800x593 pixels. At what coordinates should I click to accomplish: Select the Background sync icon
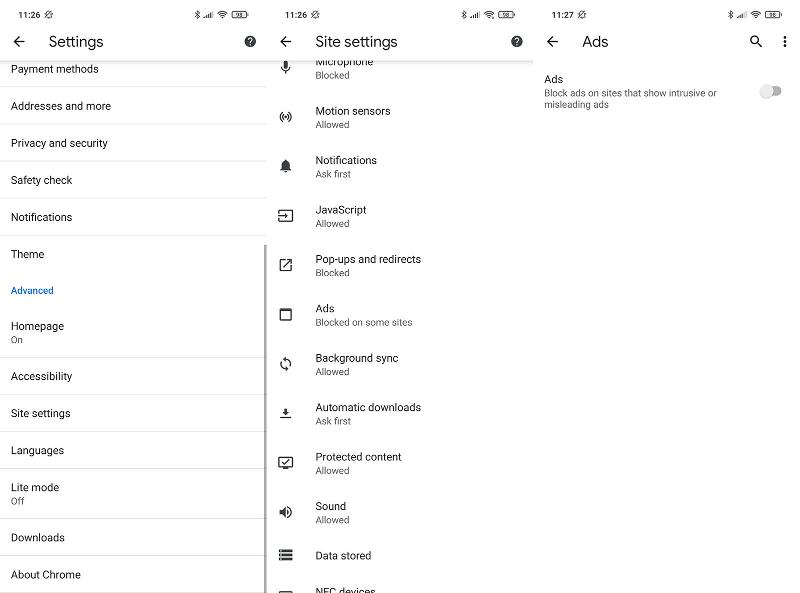tap(286, 364)
